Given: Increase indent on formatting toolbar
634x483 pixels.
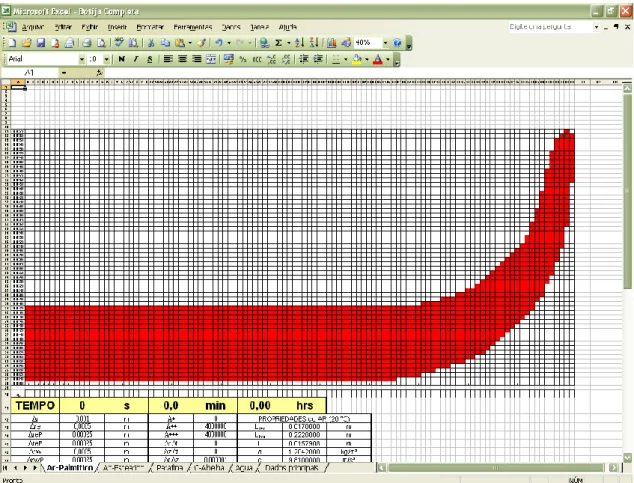Looking at the screenshot, I should 318,59.
